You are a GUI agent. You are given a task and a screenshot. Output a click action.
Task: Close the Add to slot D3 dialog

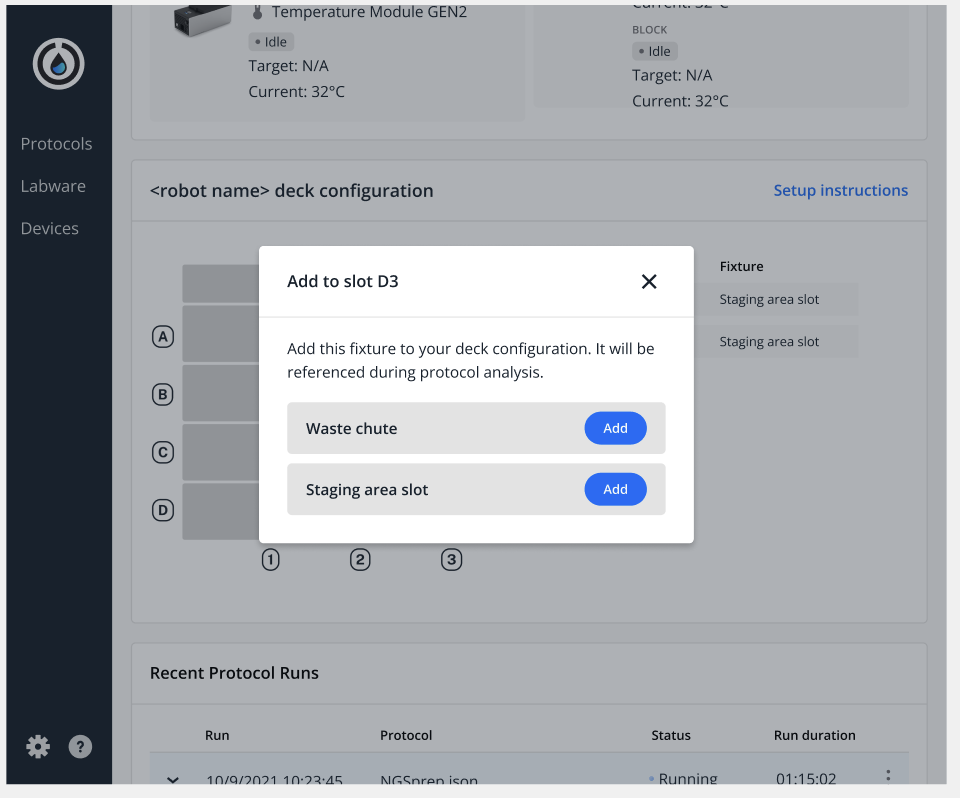pos(649,281)
